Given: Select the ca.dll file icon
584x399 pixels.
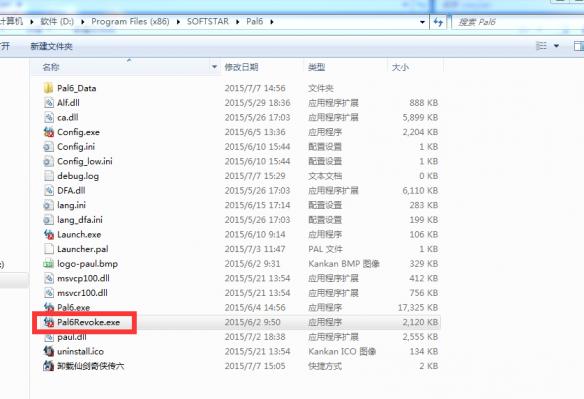Looking at the screenshot, I should pos(48,117).
